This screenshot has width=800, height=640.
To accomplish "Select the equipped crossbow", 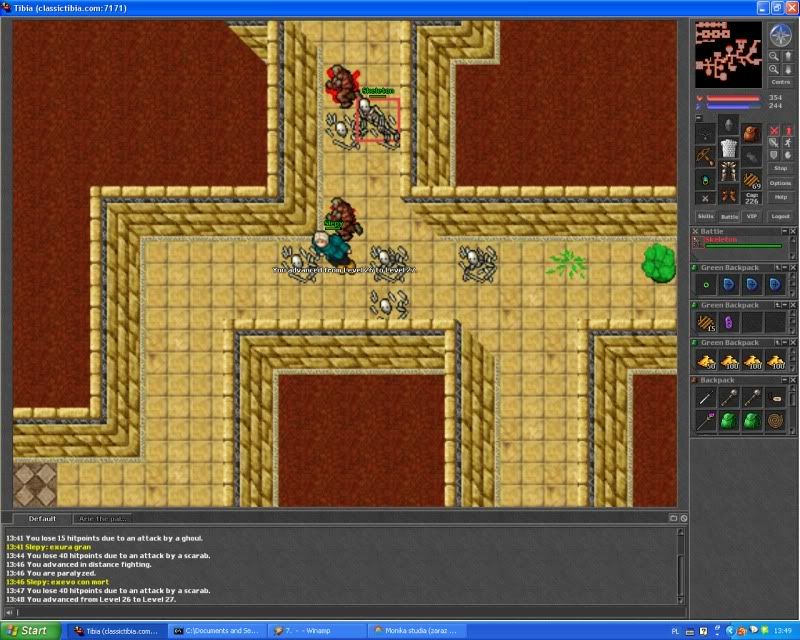I will 706,157.
